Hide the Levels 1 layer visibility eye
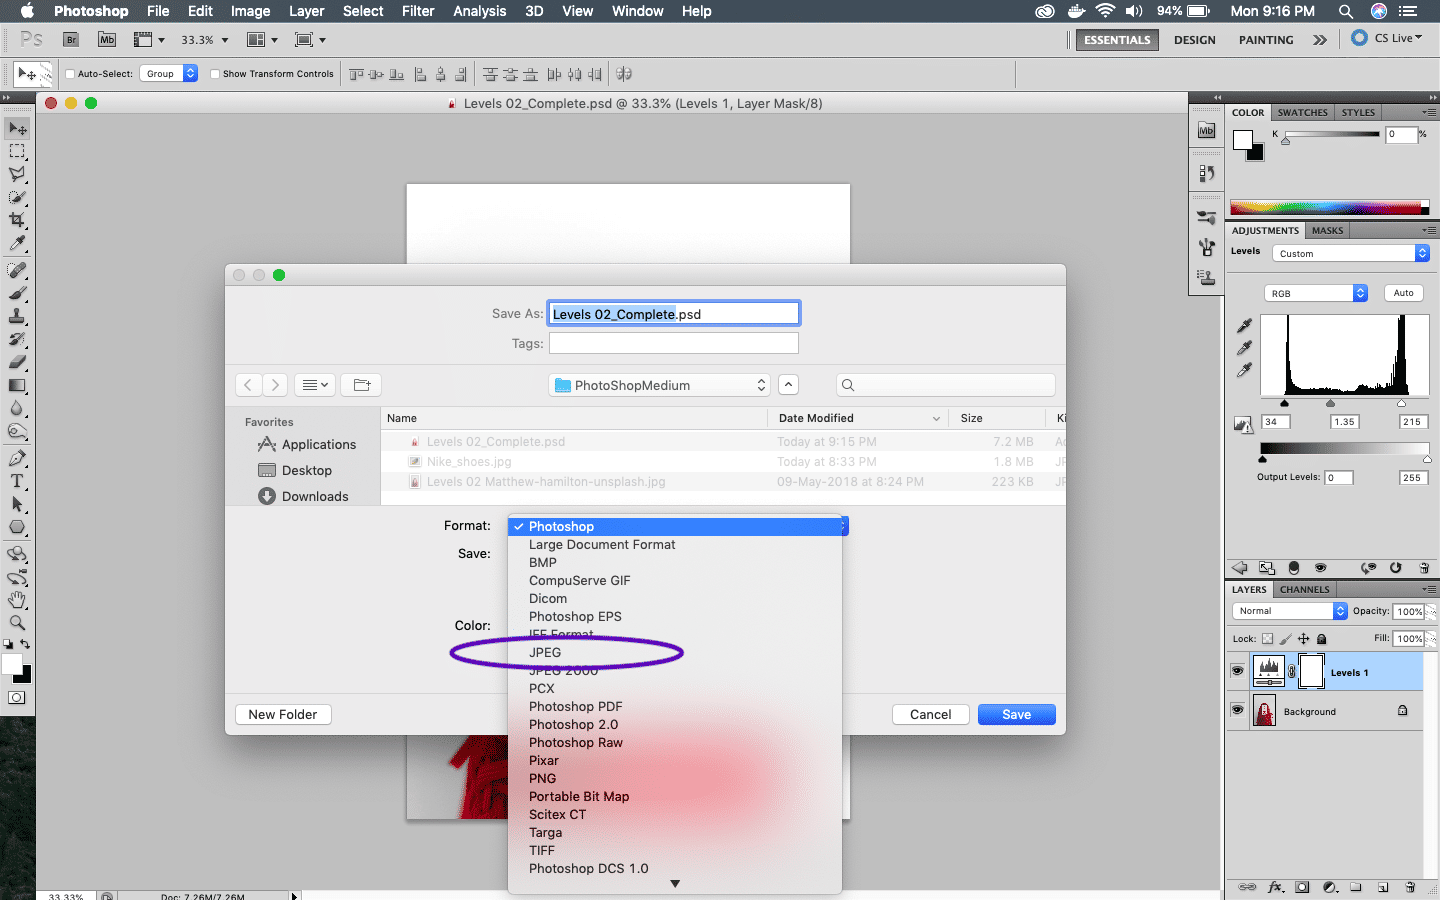1440x900 pixels. [1237, 671]
